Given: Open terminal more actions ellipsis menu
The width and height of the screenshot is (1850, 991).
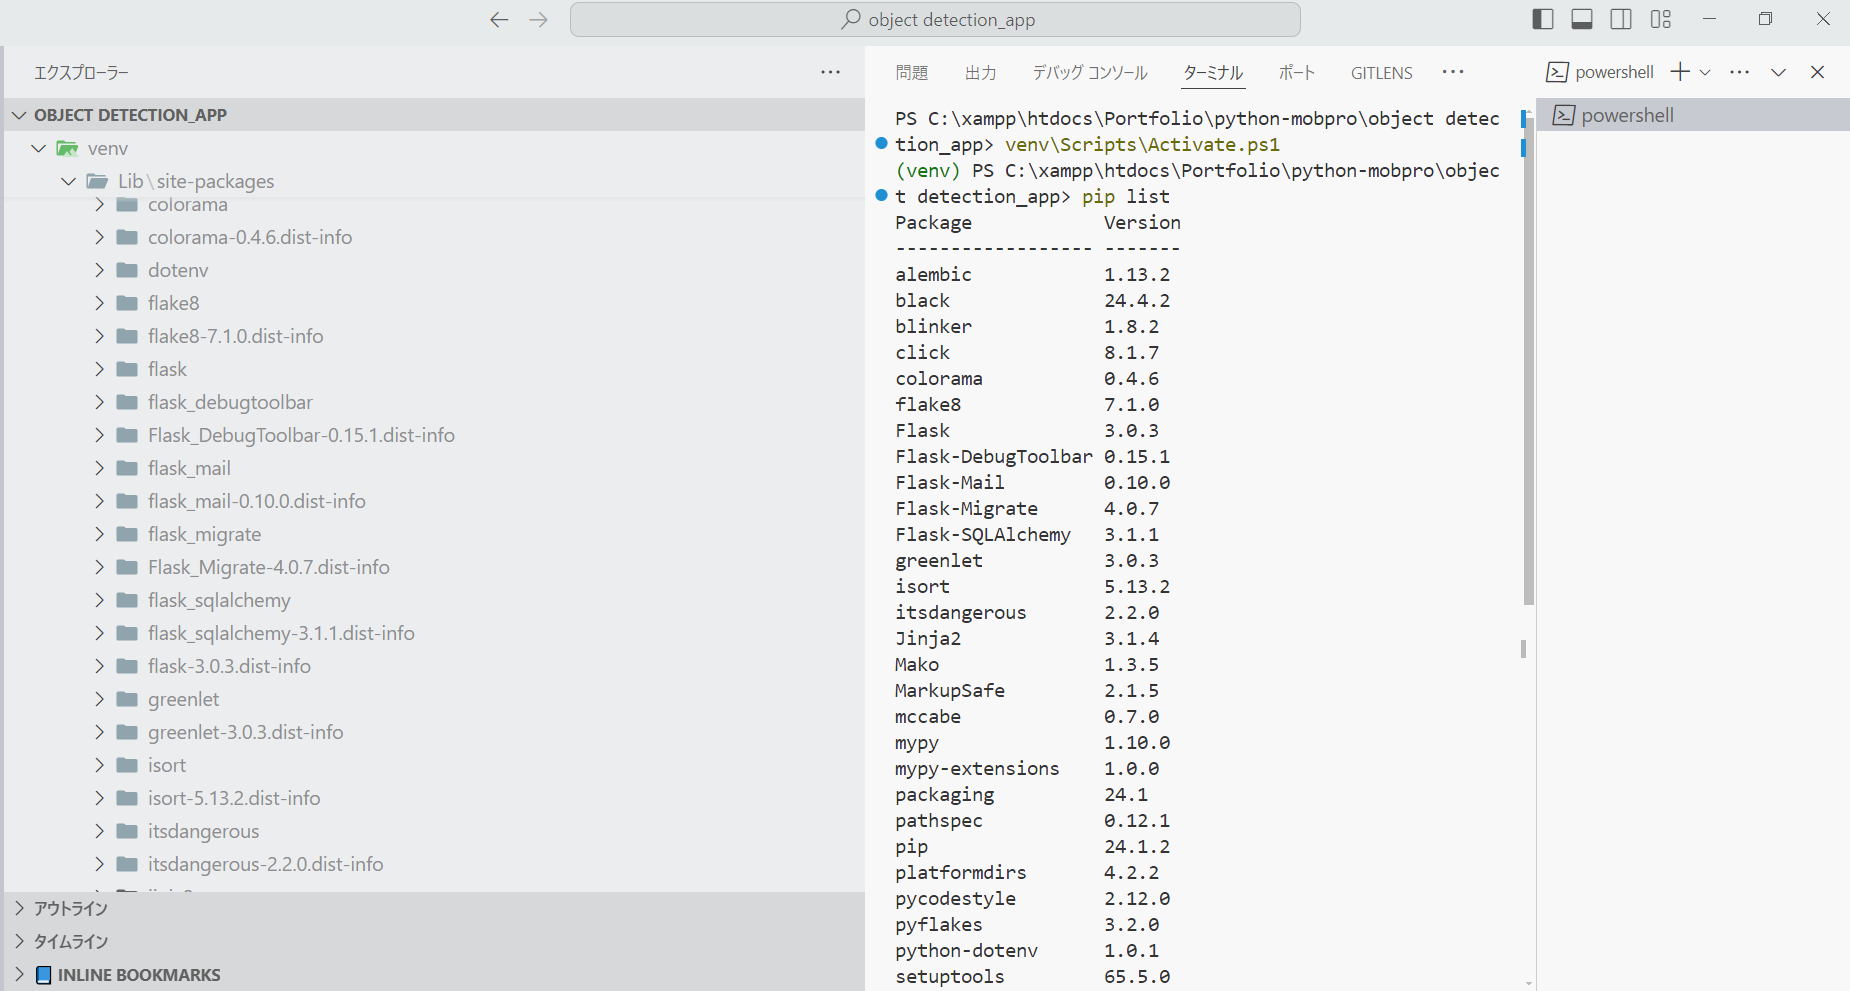Looking at the screenshot, I should coord(1740,72).
